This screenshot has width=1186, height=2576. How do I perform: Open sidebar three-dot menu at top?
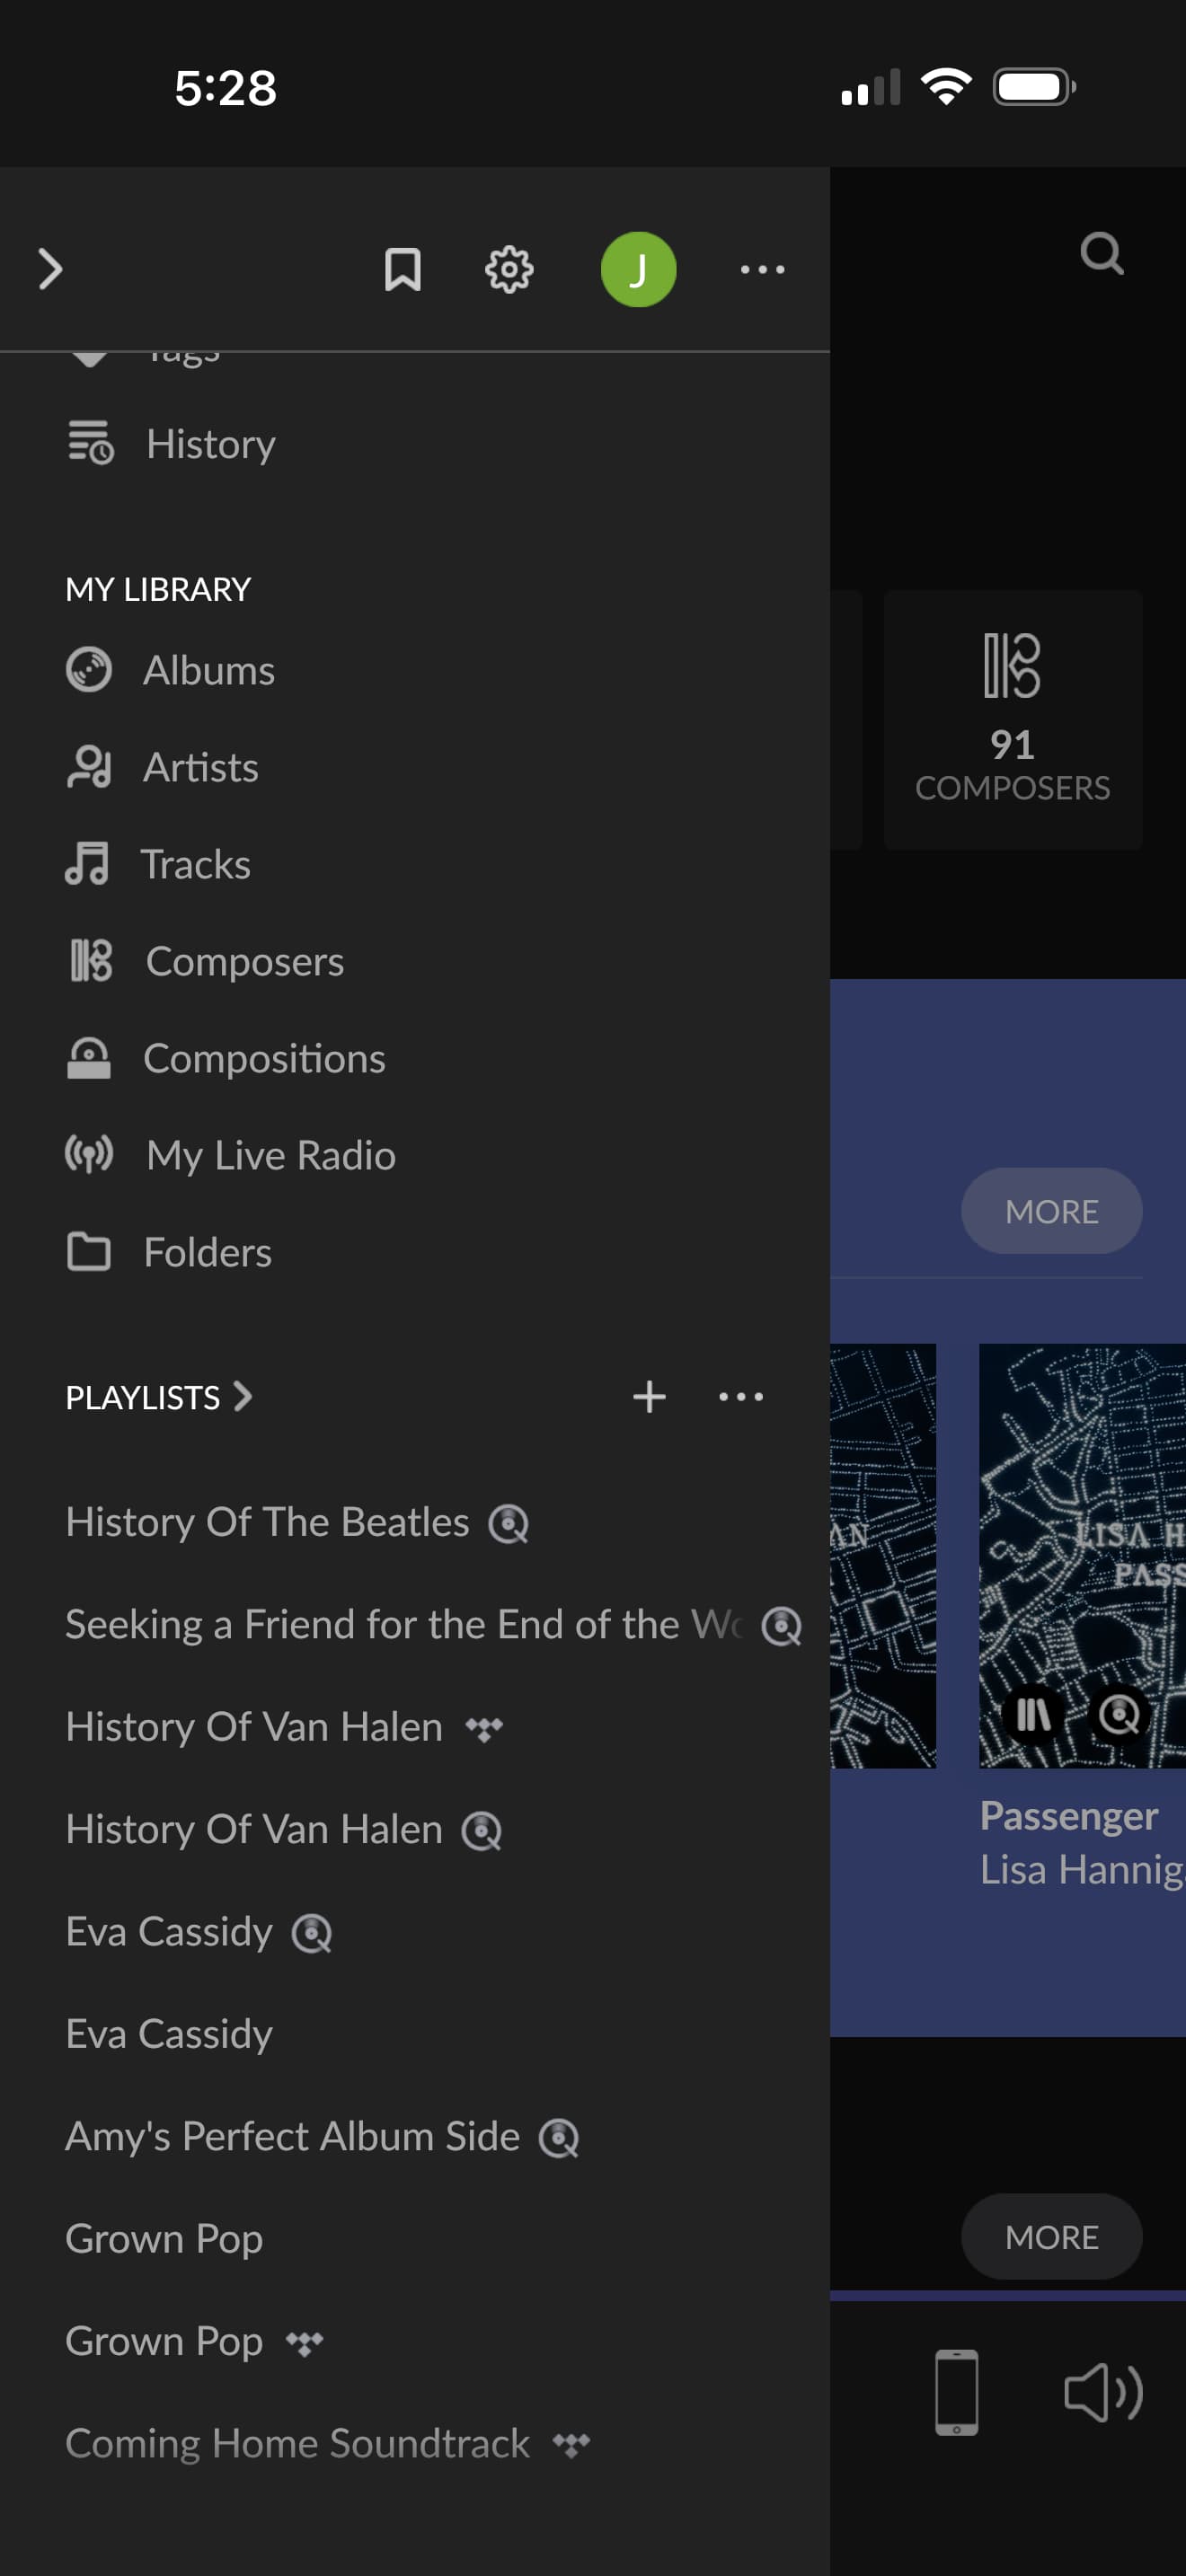coord(762,270)
